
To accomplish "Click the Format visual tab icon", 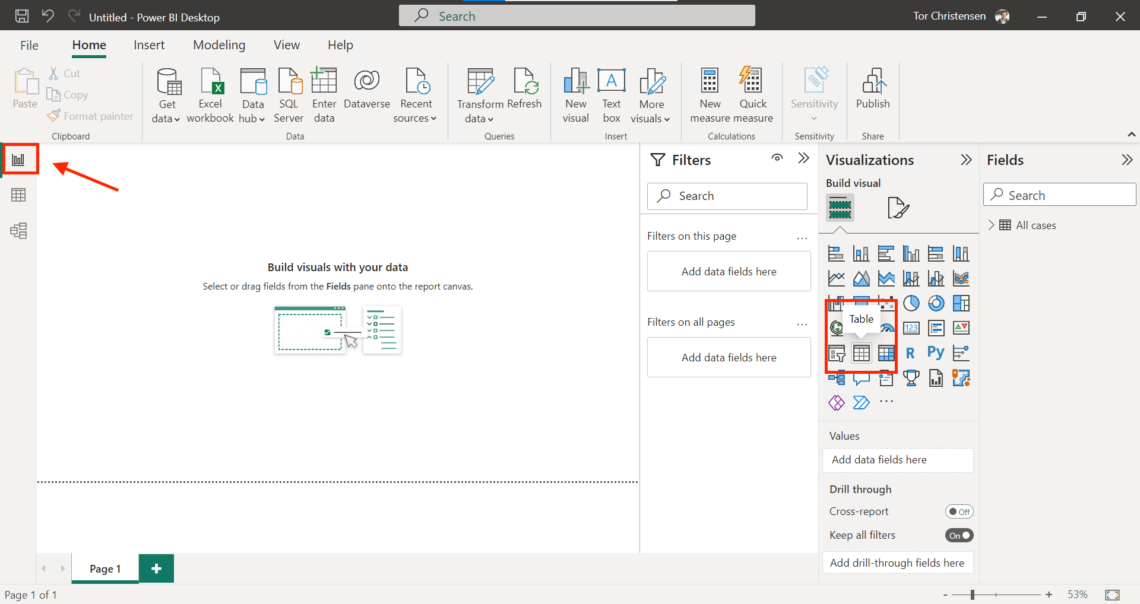I will coord(897,208).
